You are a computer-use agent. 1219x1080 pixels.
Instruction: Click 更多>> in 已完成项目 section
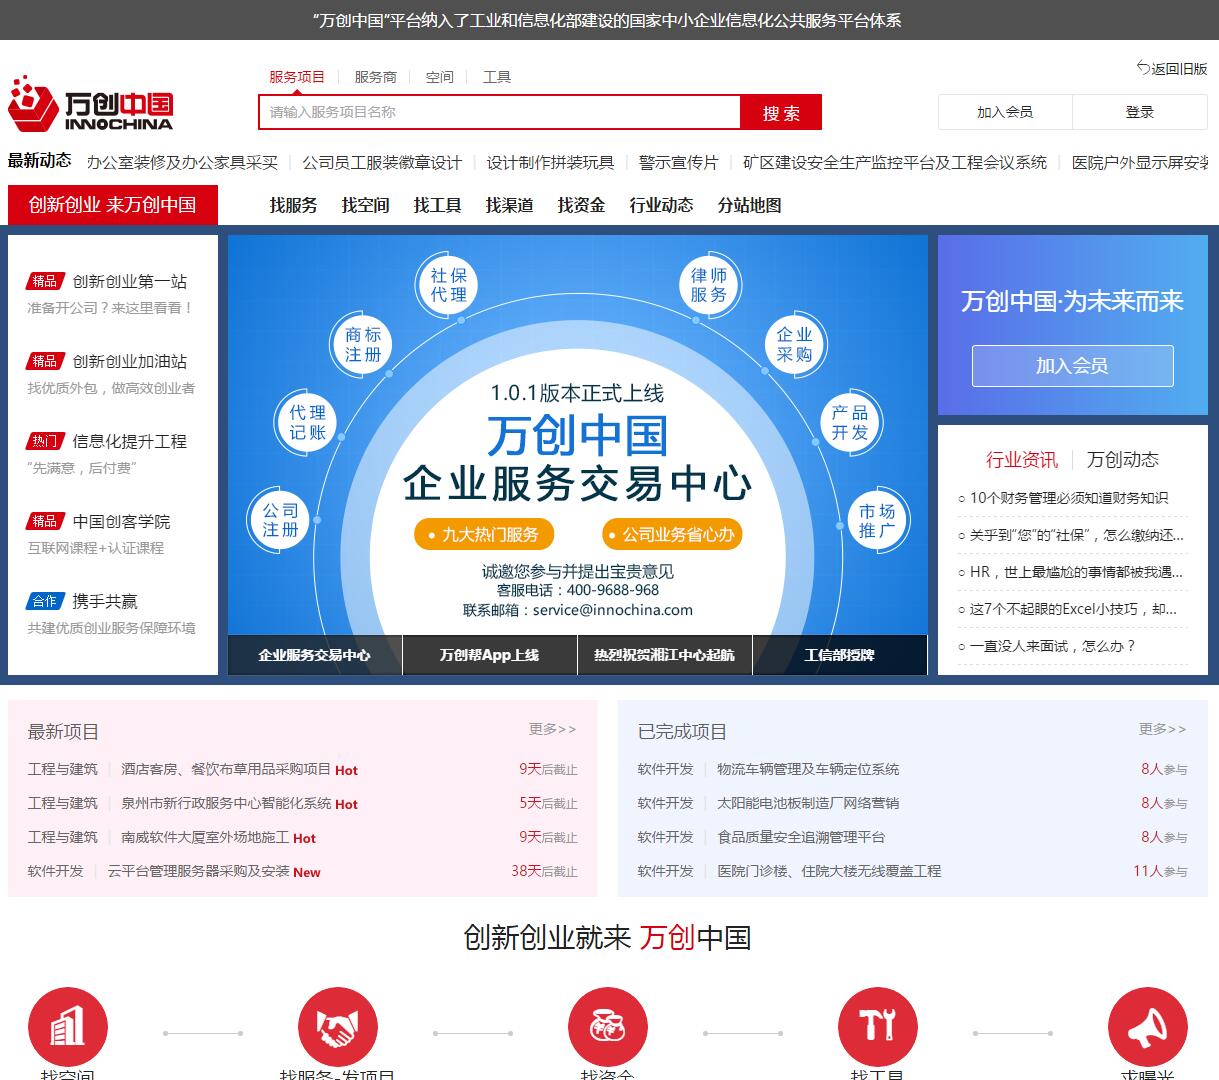point(1163,730)
